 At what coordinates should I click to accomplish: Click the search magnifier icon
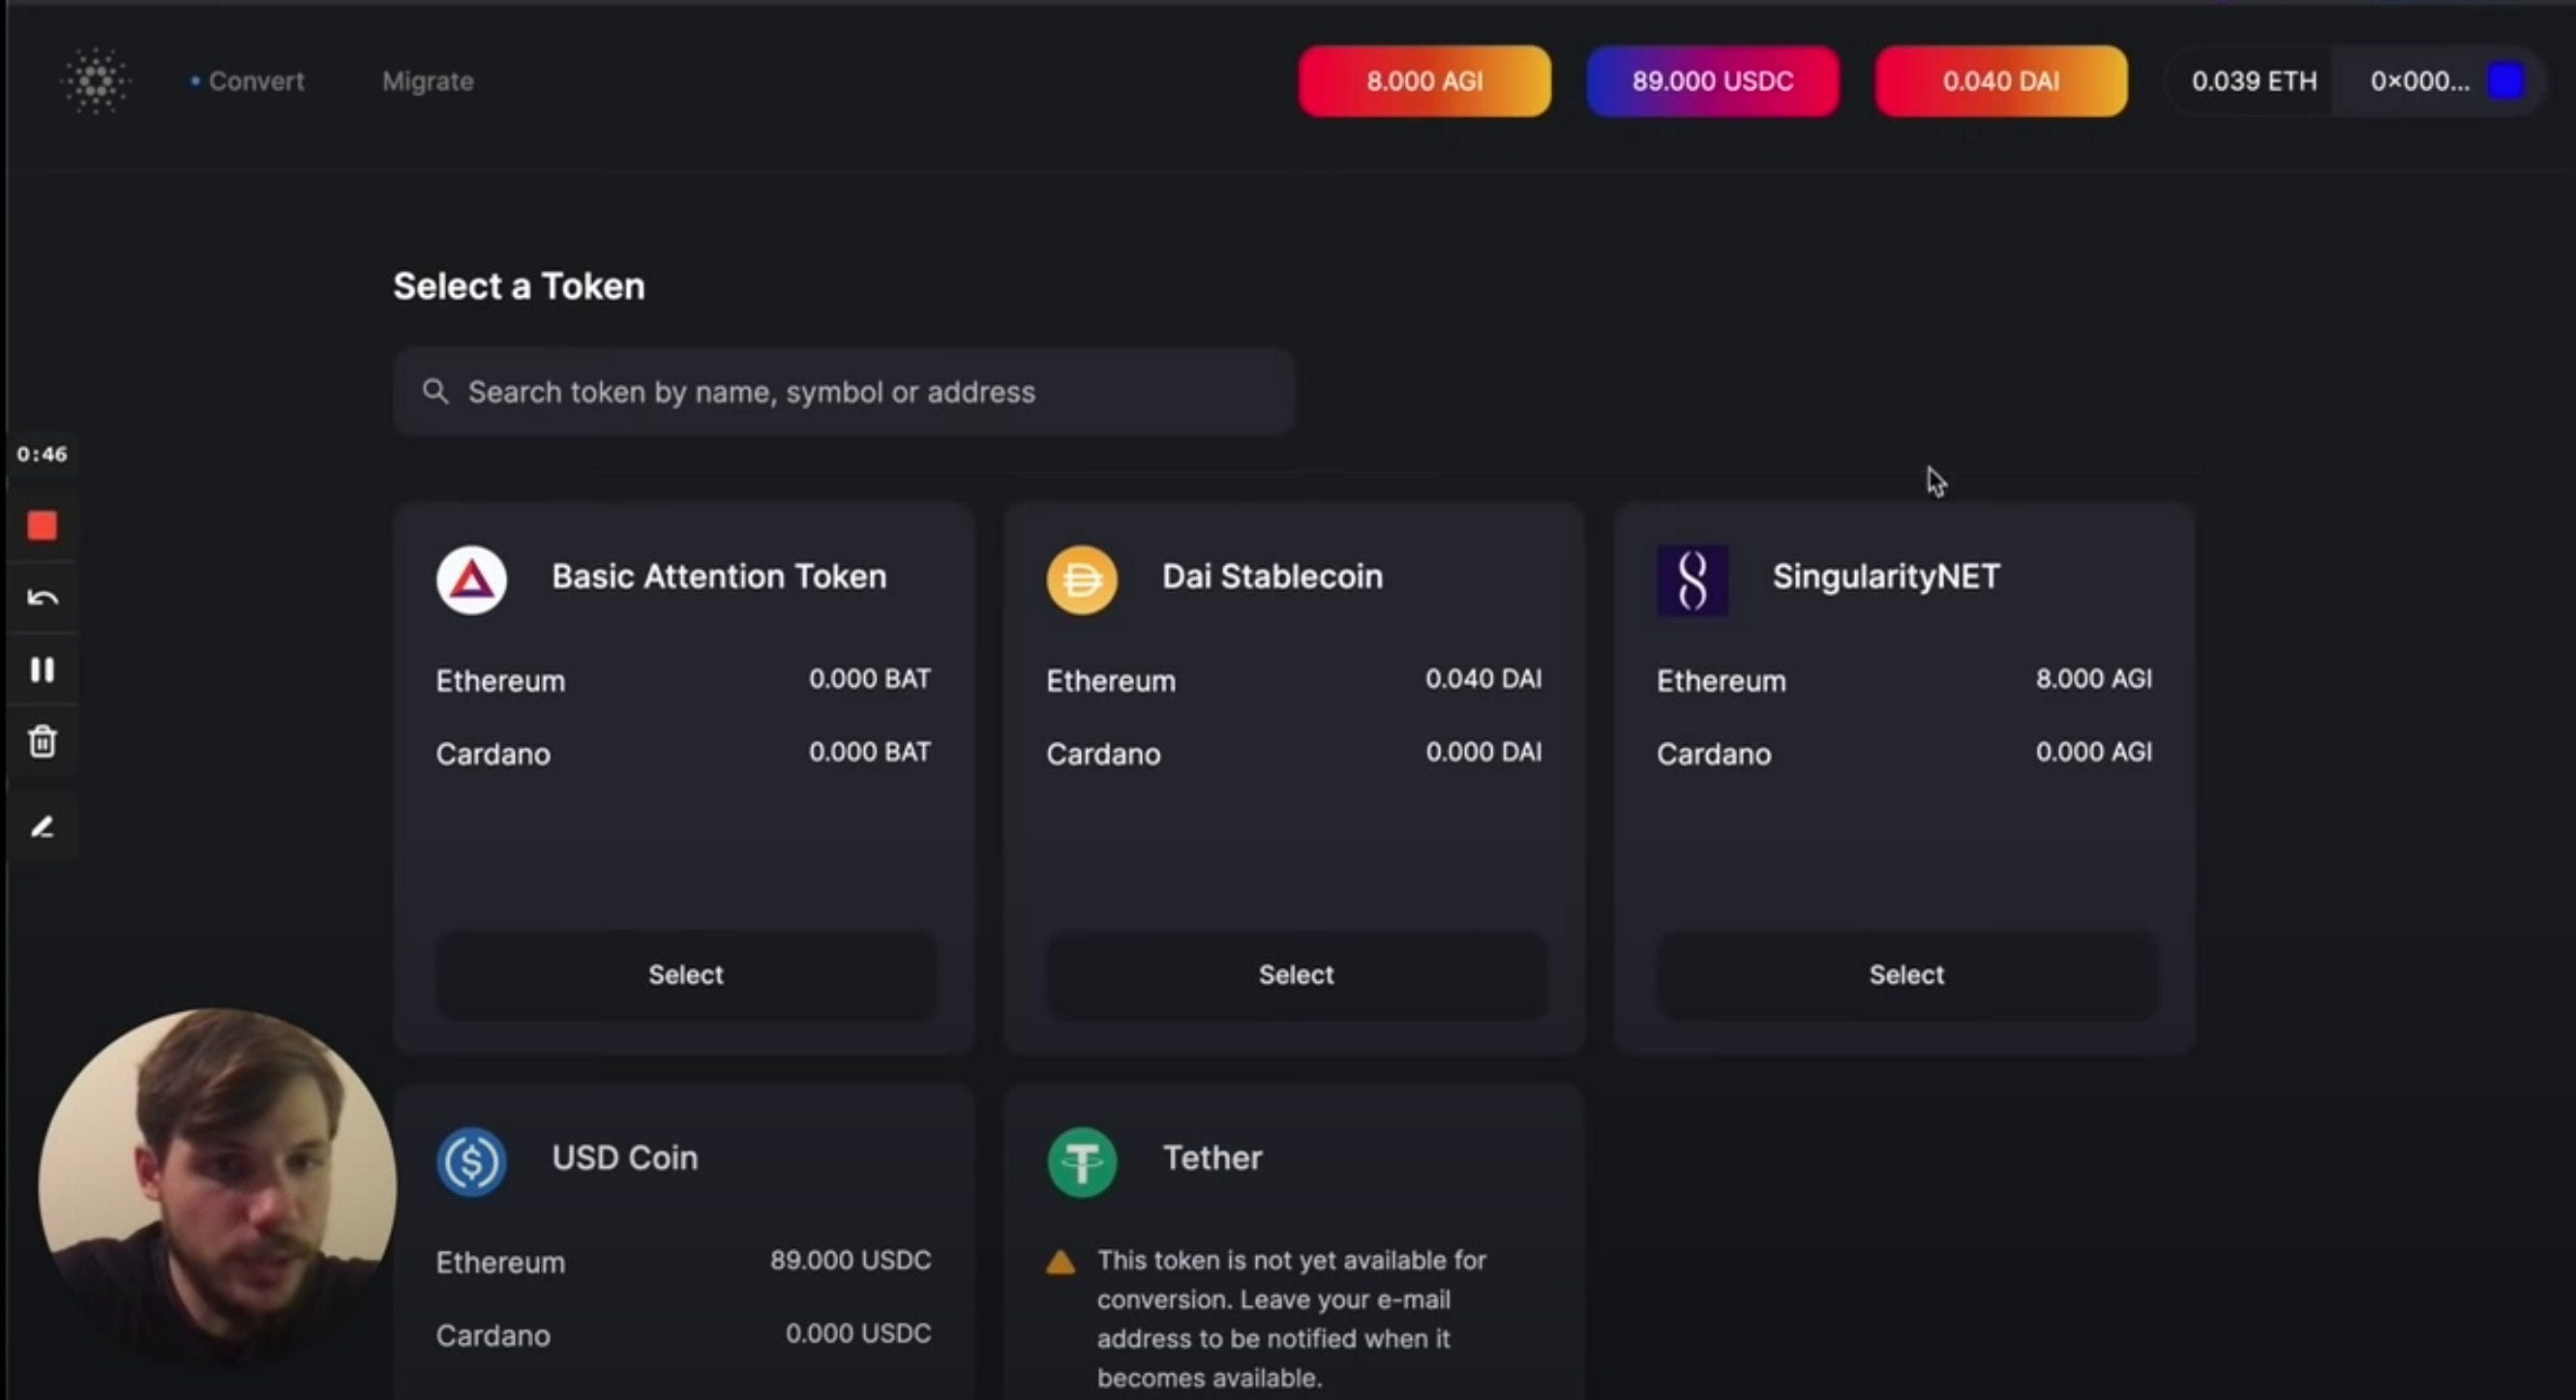click(435, 391)
